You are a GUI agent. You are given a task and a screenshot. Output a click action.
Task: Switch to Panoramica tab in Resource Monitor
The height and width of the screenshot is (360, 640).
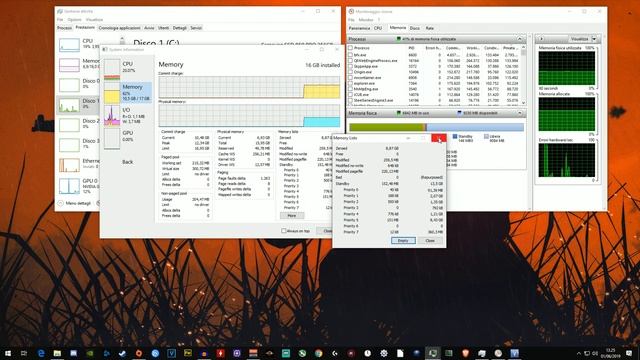coord(359,28)
